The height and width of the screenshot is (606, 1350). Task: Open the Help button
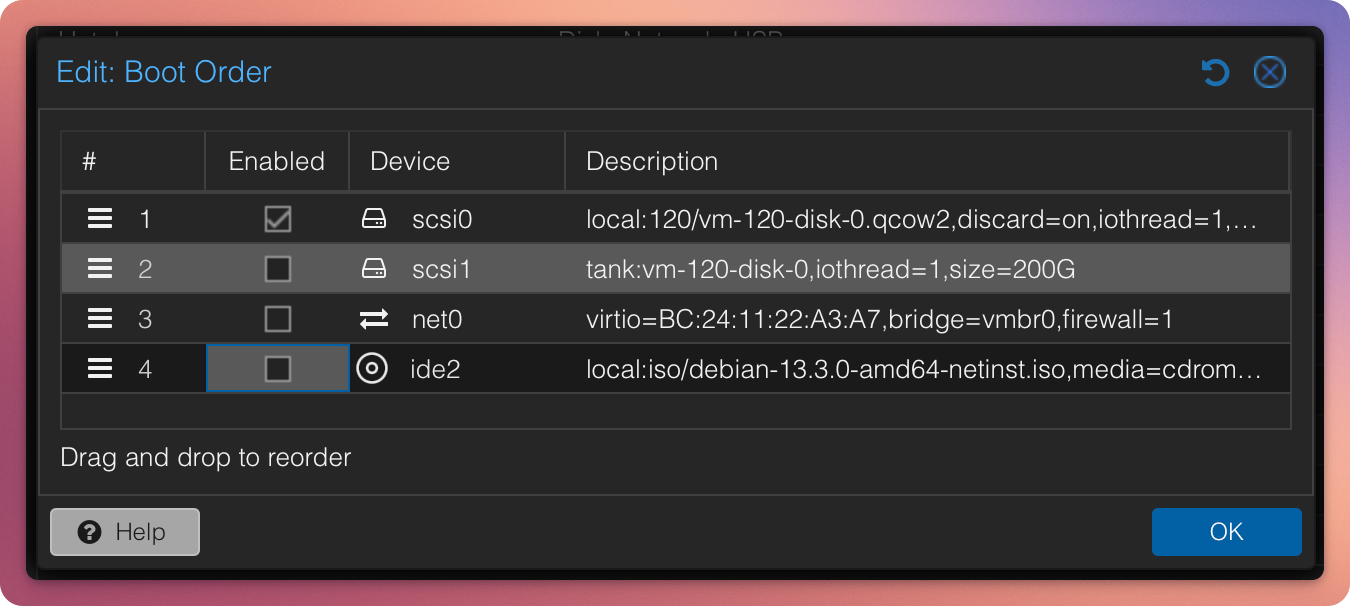click(125, 532)
